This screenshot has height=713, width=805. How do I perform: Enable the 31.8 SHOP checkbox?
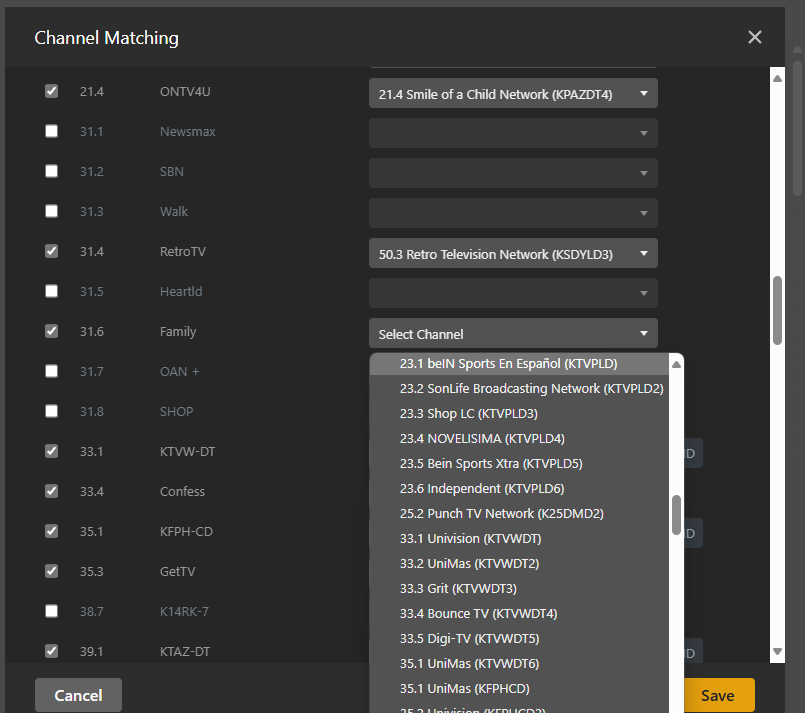pos(51,411)
